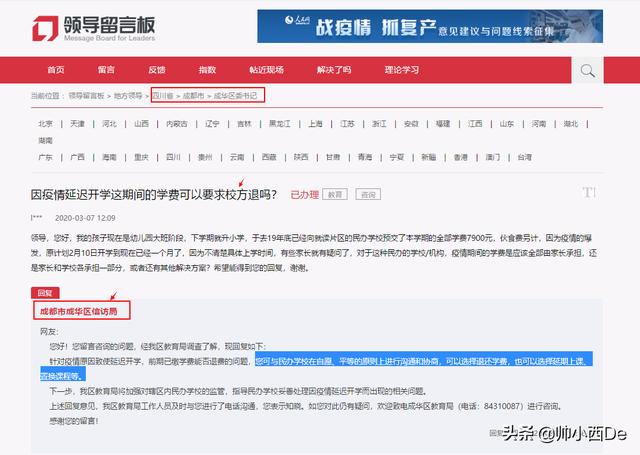
Task: Open the 指数 navigation item
Action: [207, 70]
